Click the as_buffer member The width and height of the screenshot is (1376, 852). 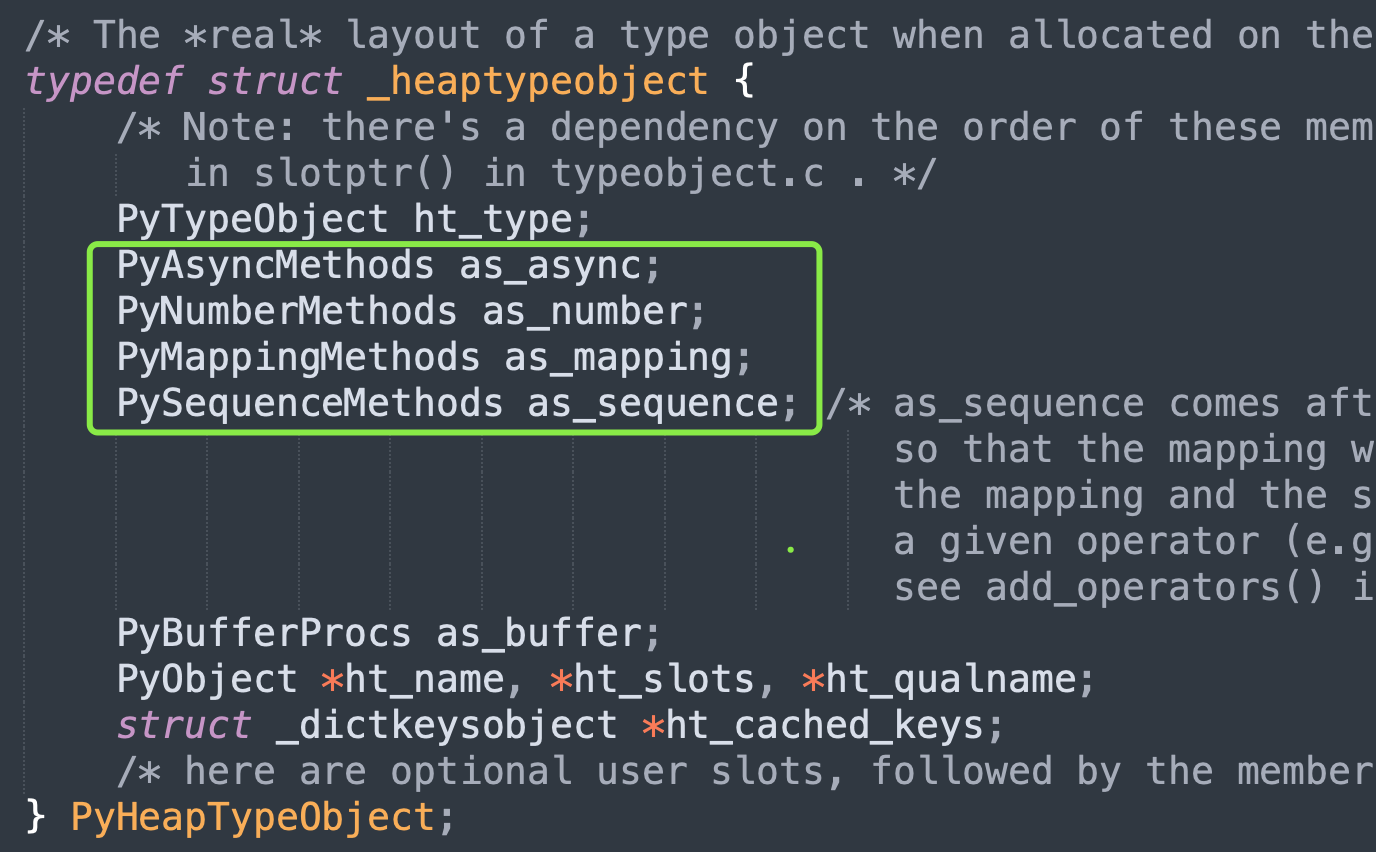pyautogui.click(x=538, y=634)
